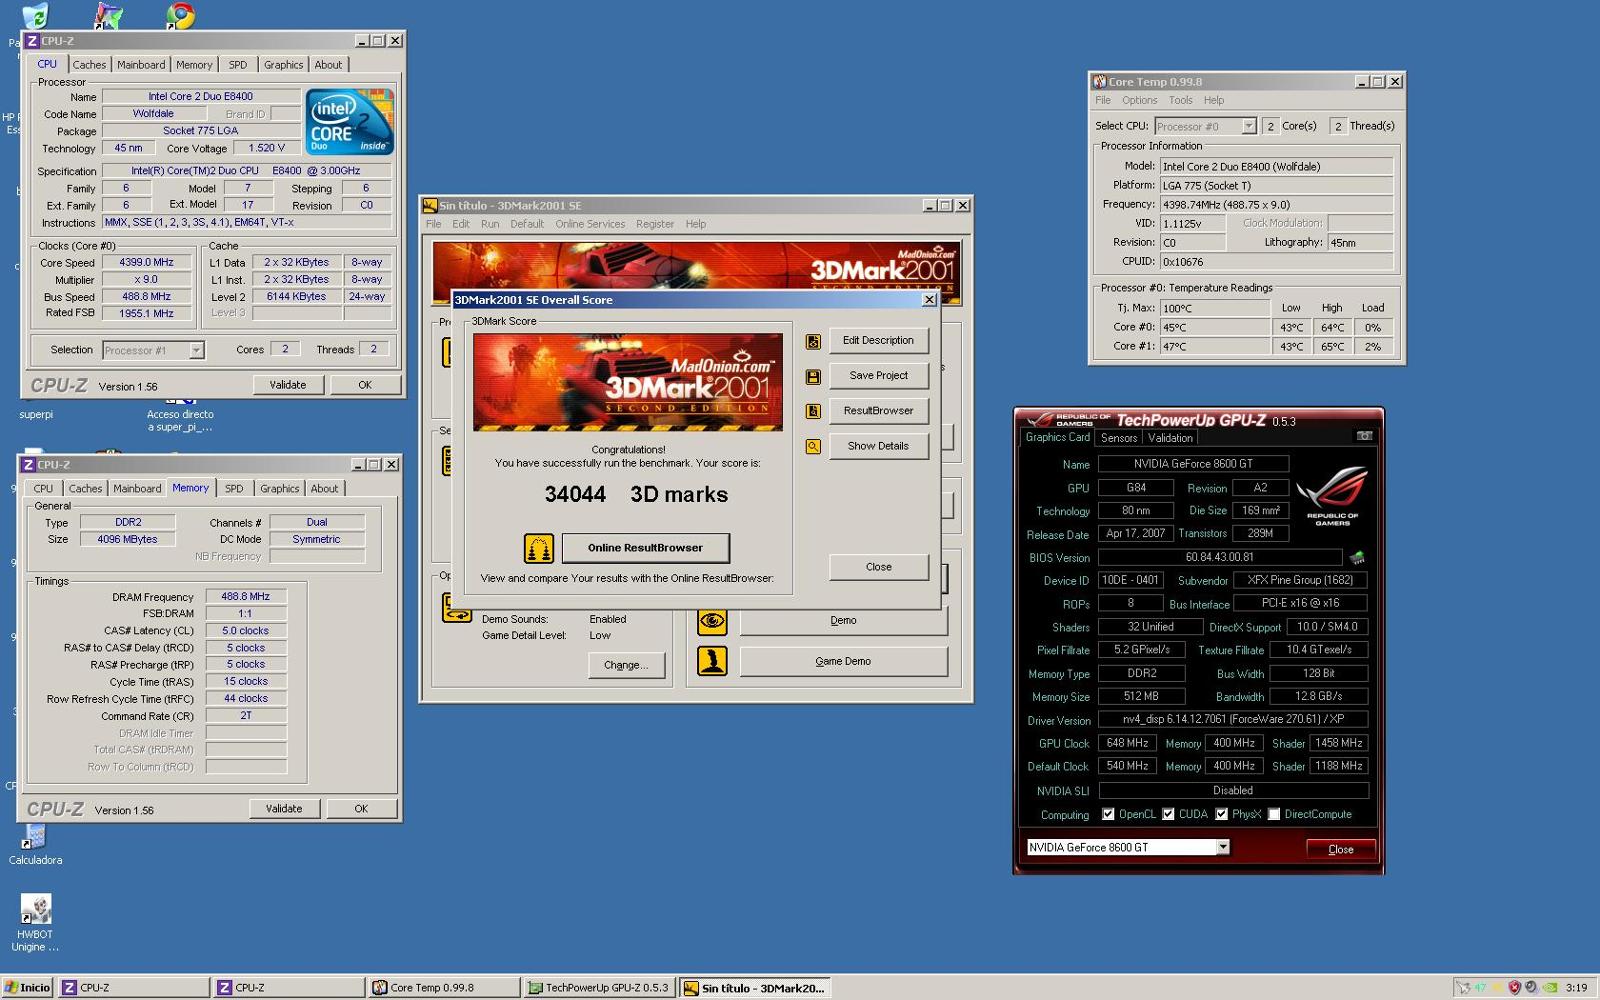Image resolution: width=1600 pixels, height=1000 pixels.
Task: Click the Inicio start button
Action: pos(28,988)
